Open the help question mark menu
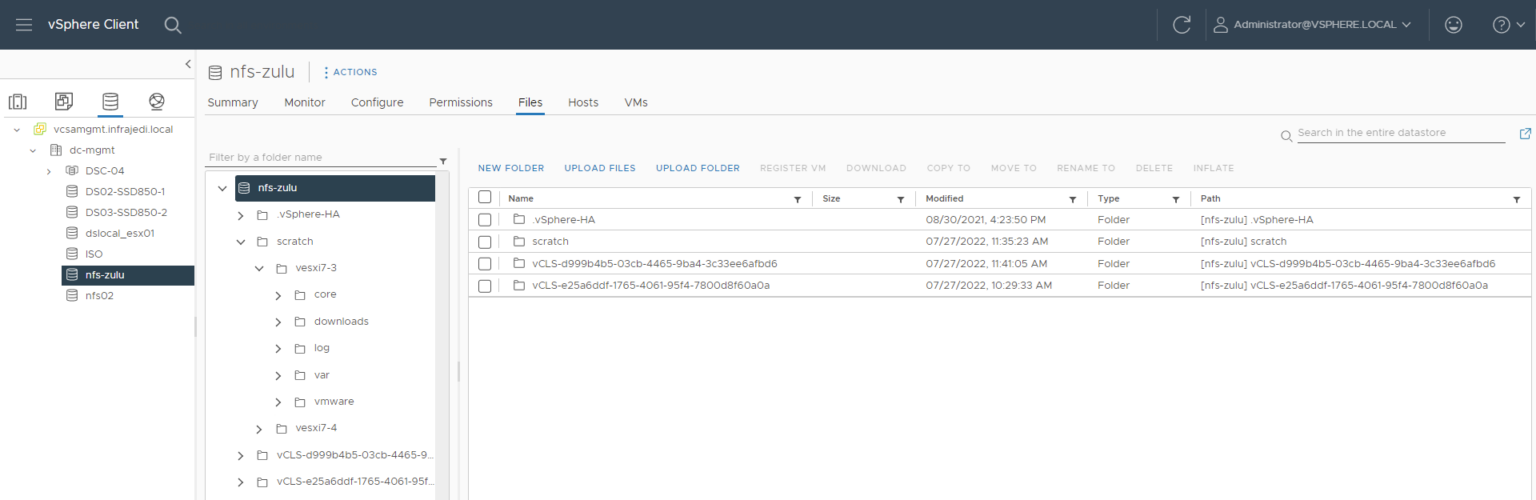 pyautogui.click(x=1507, y=24)
